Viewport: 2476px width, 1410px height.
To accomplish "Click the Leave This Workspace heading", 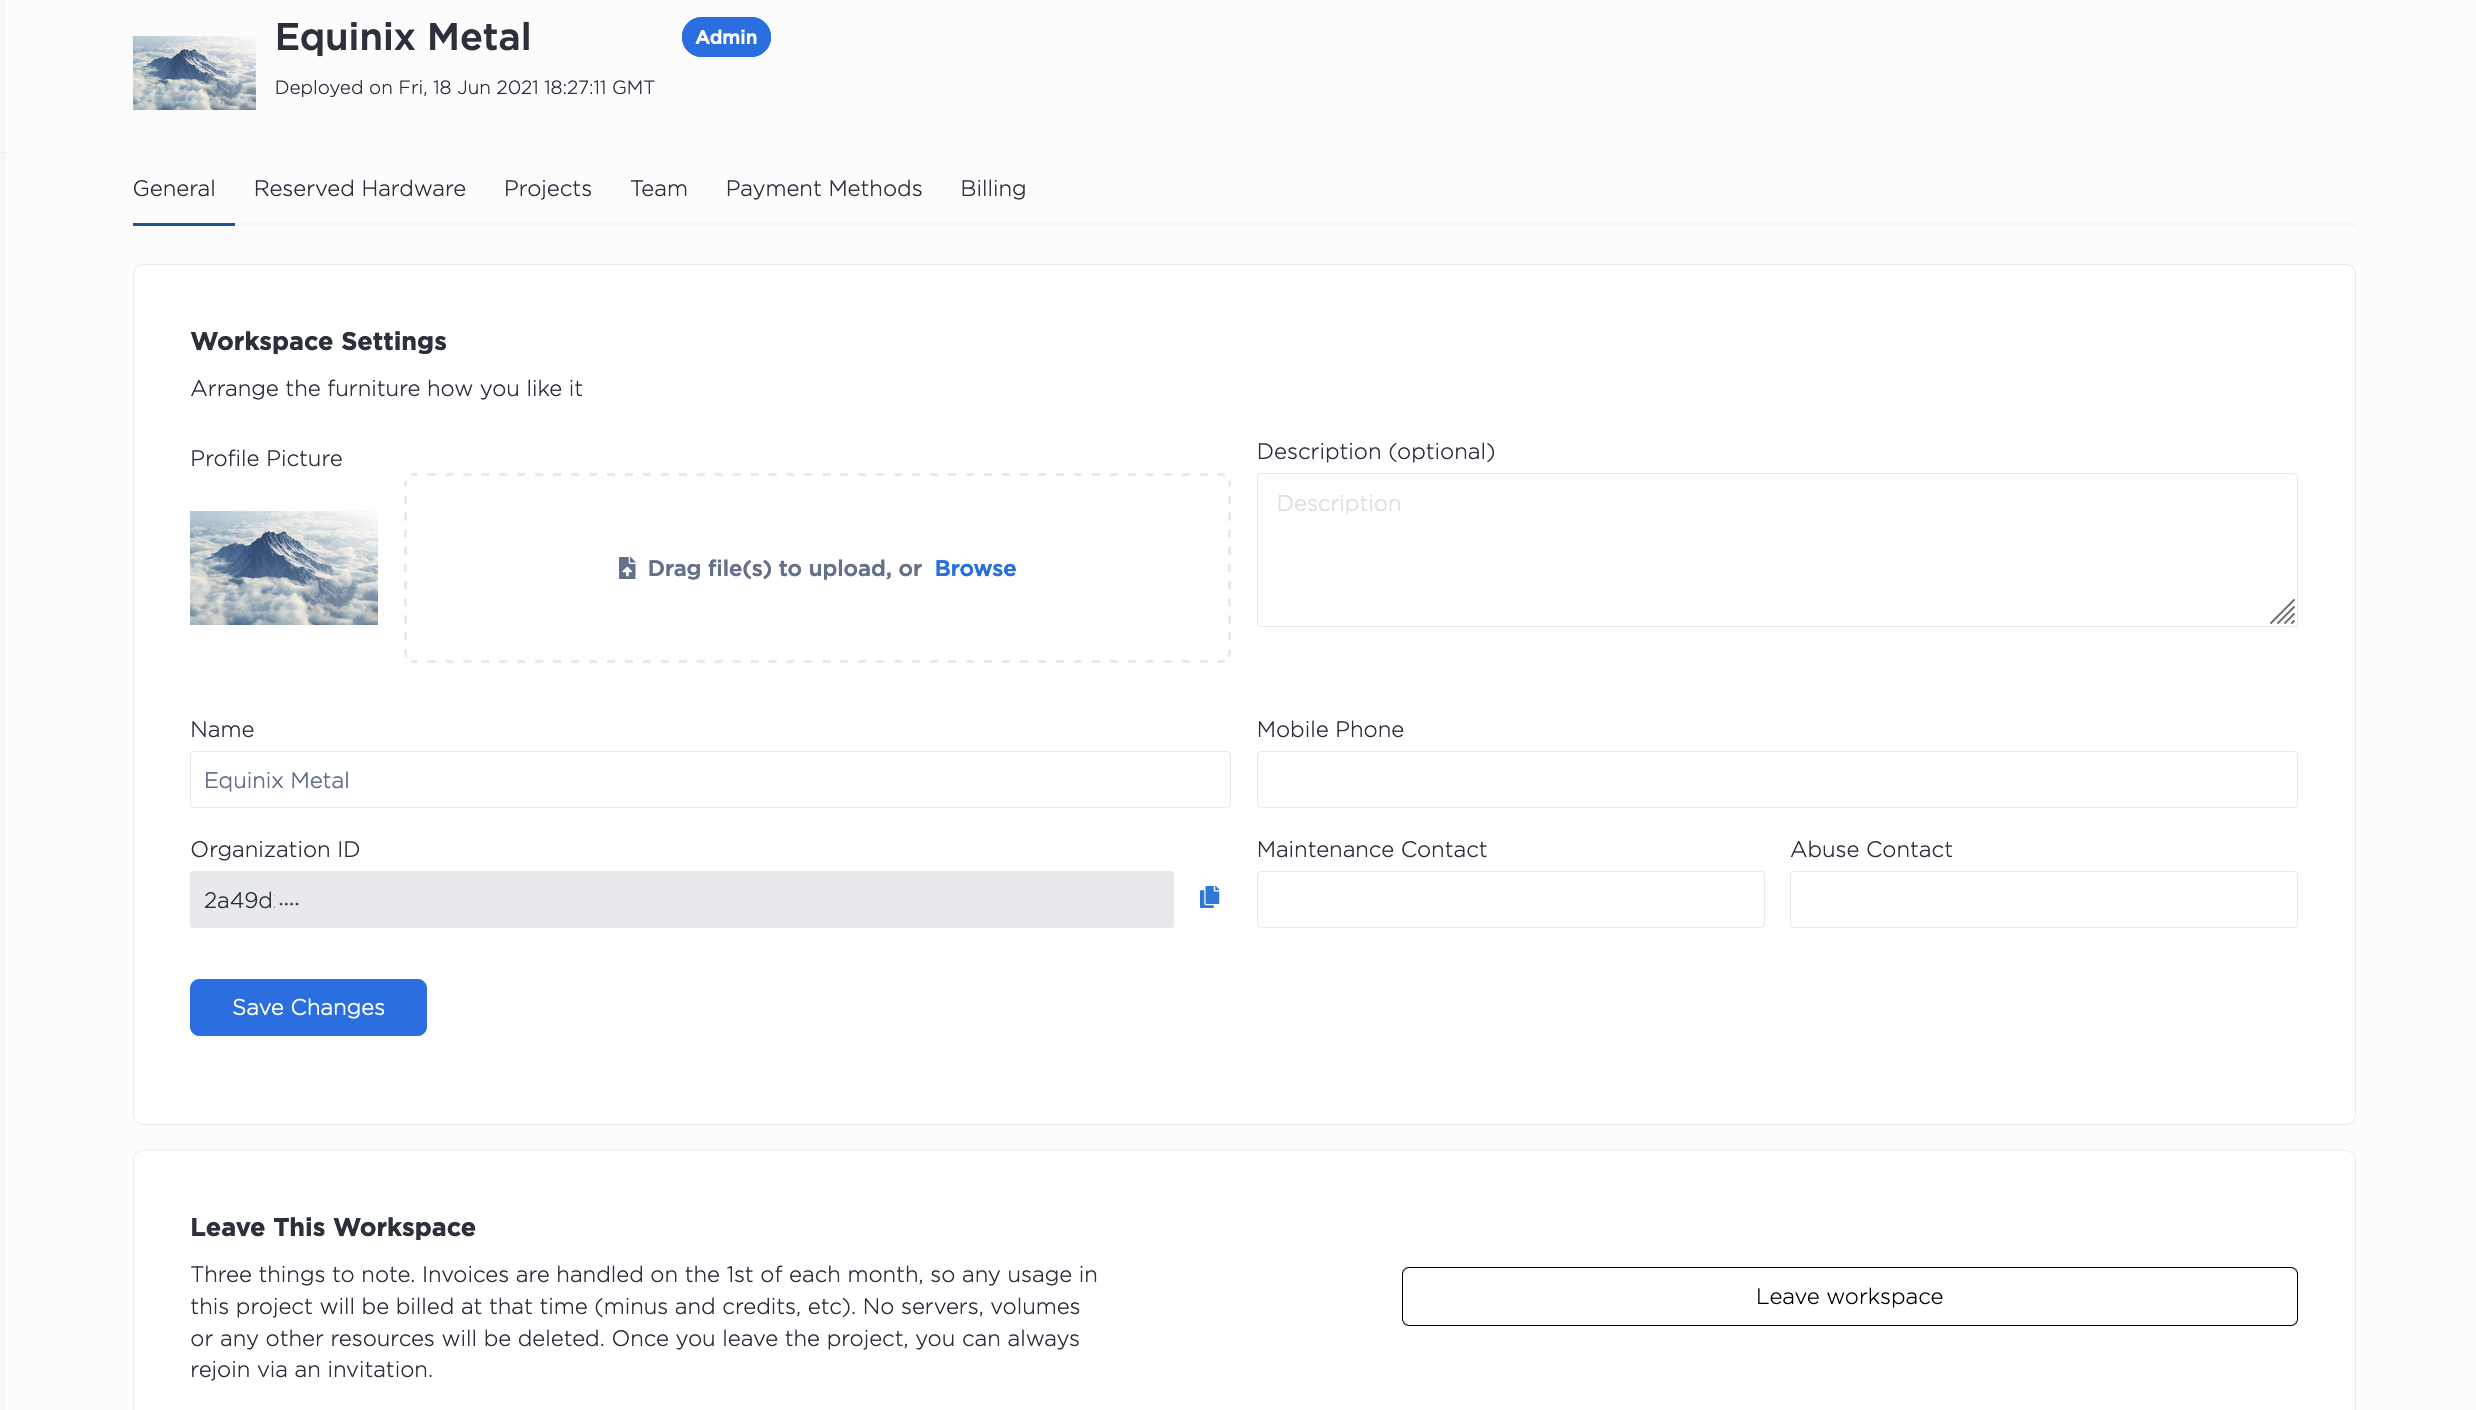I will (333, 1227).
